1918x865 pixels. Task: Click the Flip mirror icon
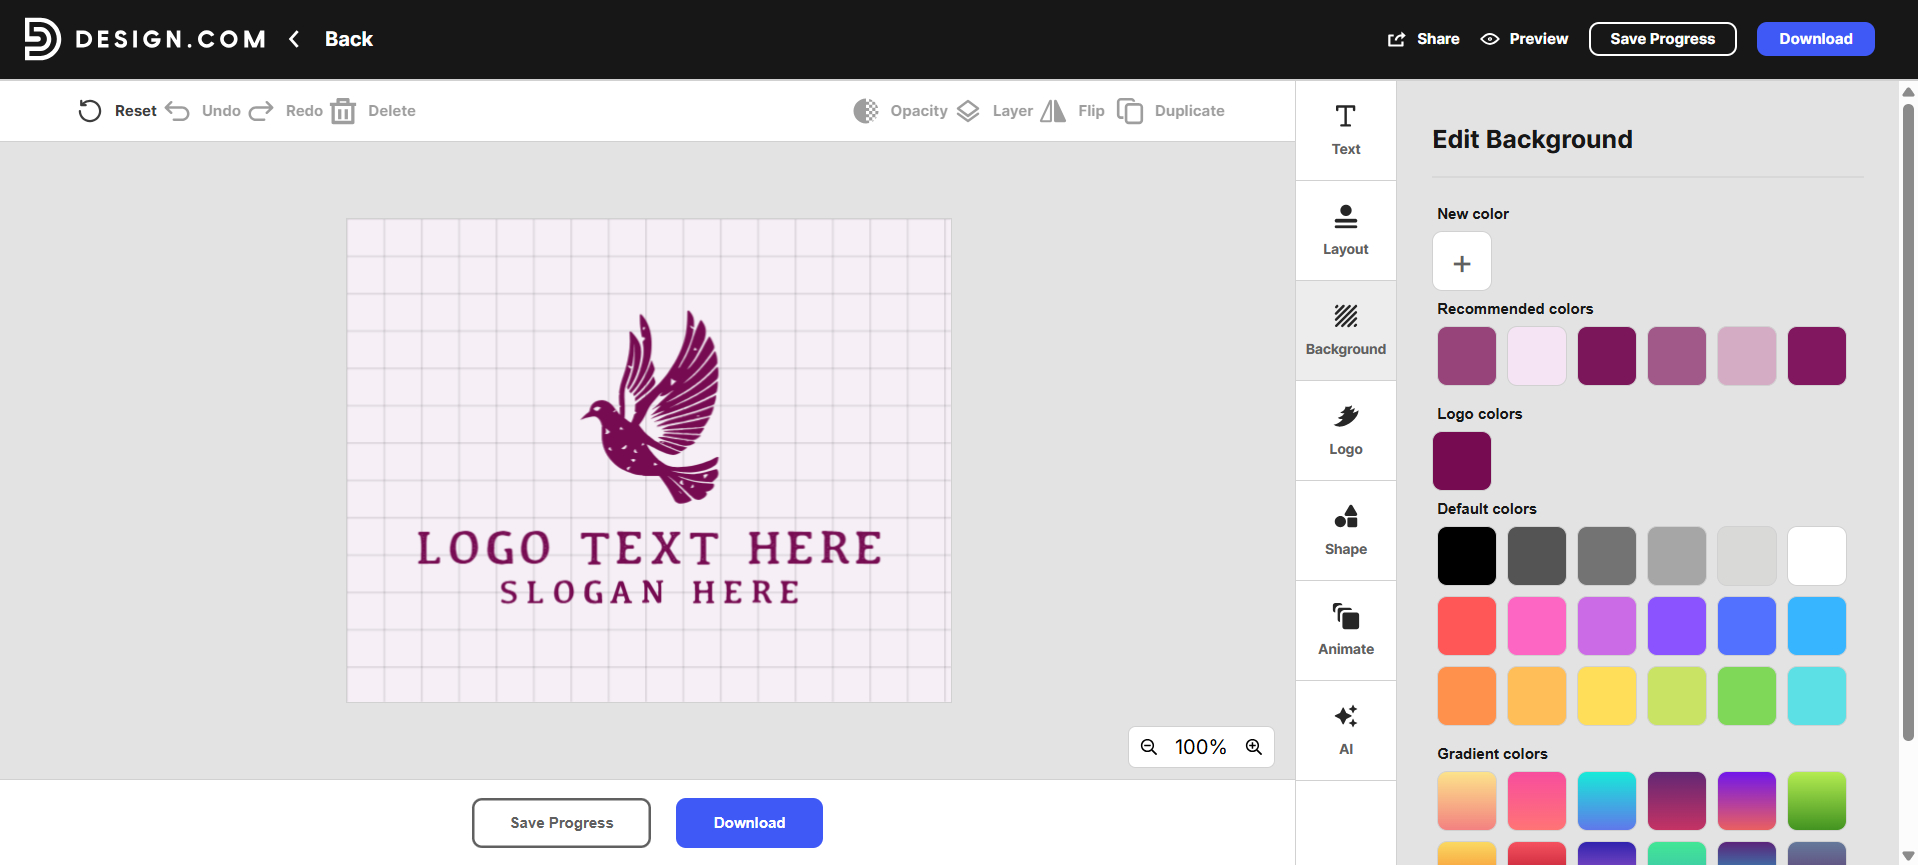(x=1053, y=111)
